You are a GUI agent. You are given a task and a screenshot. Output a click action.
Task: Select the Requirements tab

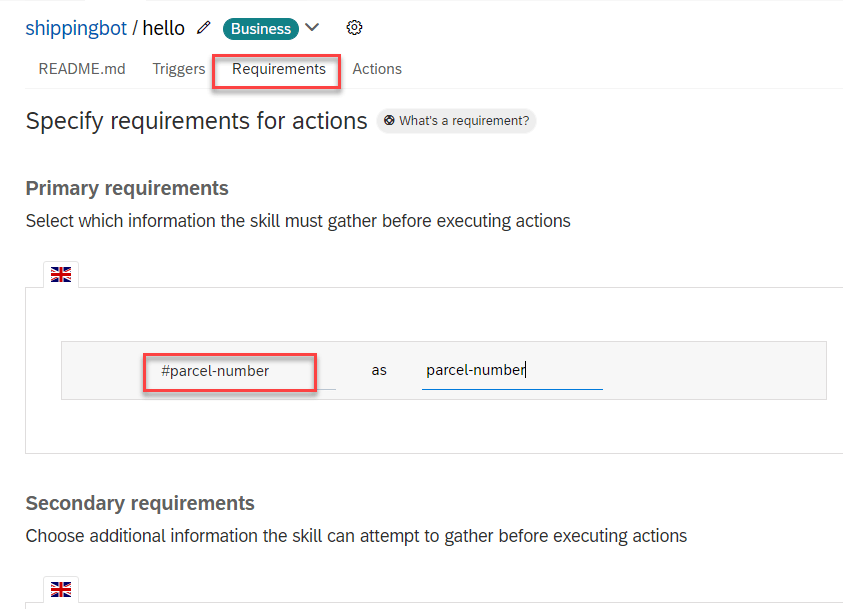point(279,69)
